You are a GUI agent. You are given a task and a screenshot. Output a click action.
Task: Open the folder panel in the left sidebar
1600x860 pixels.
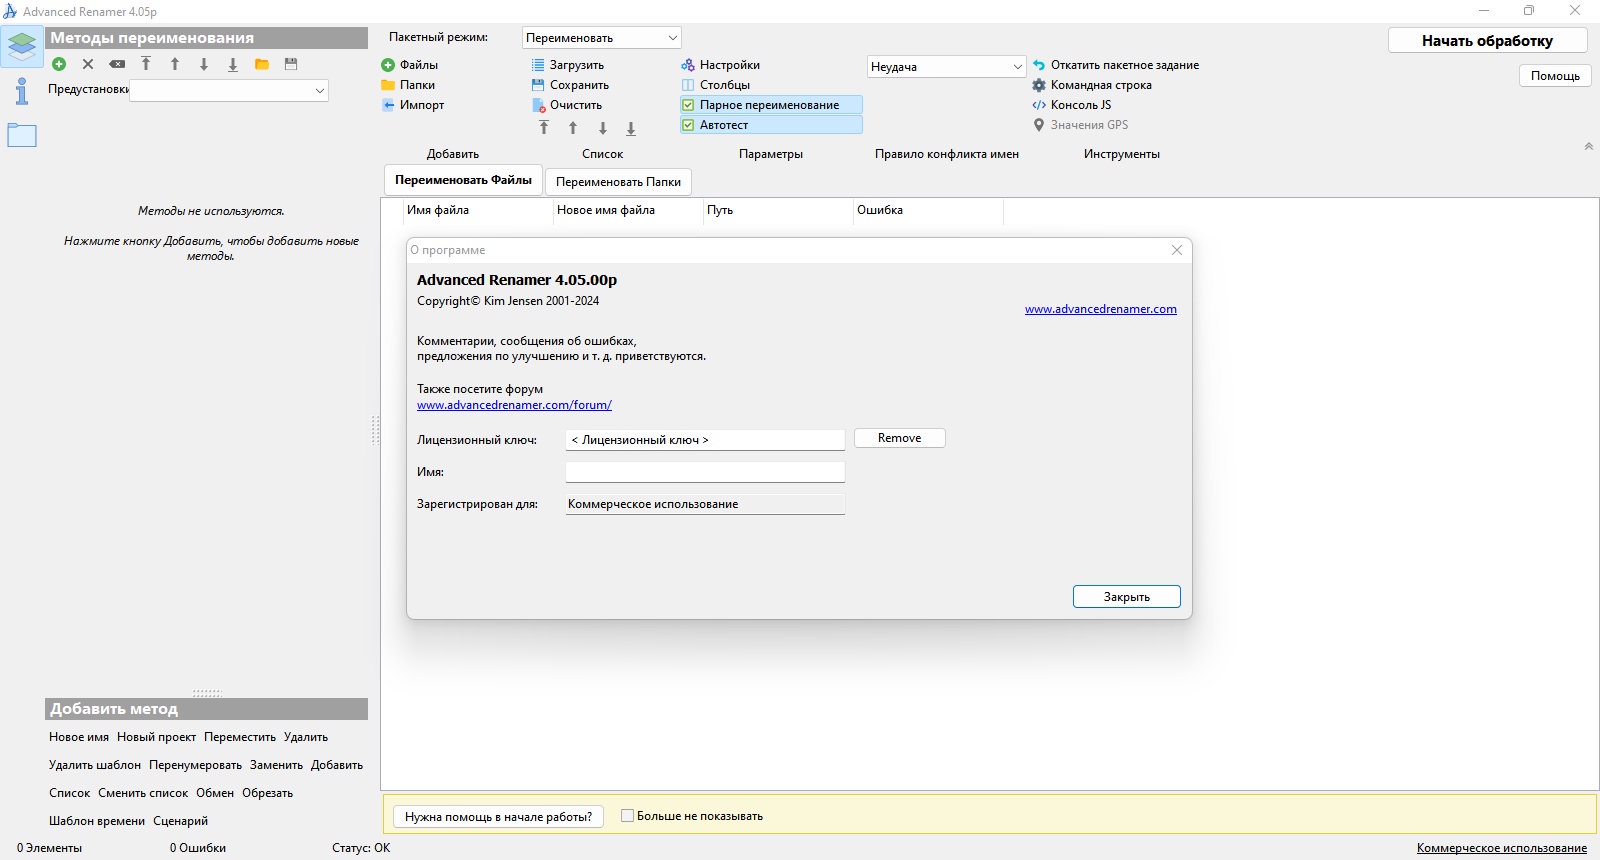22,135
